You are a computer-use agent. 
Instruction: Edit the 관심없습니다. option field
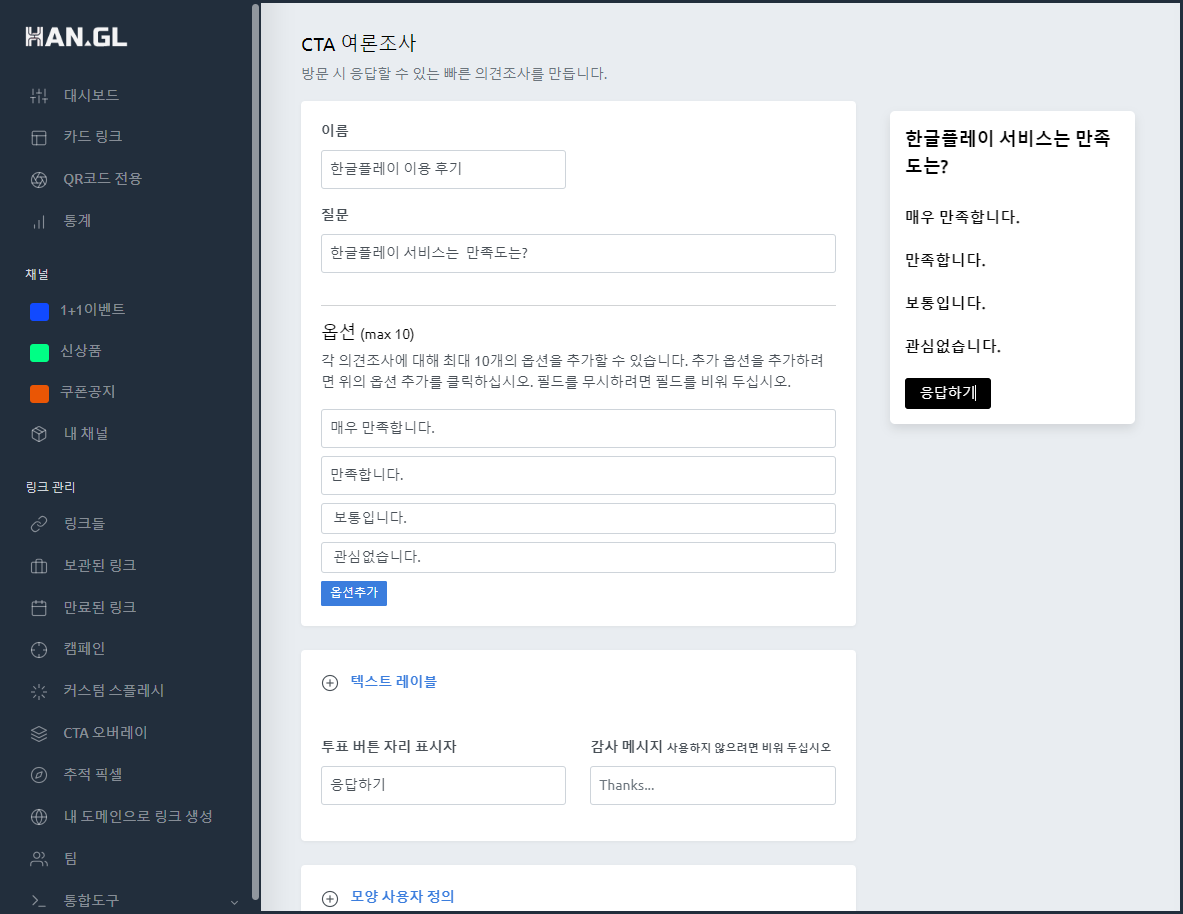click(x=579, y=558)
